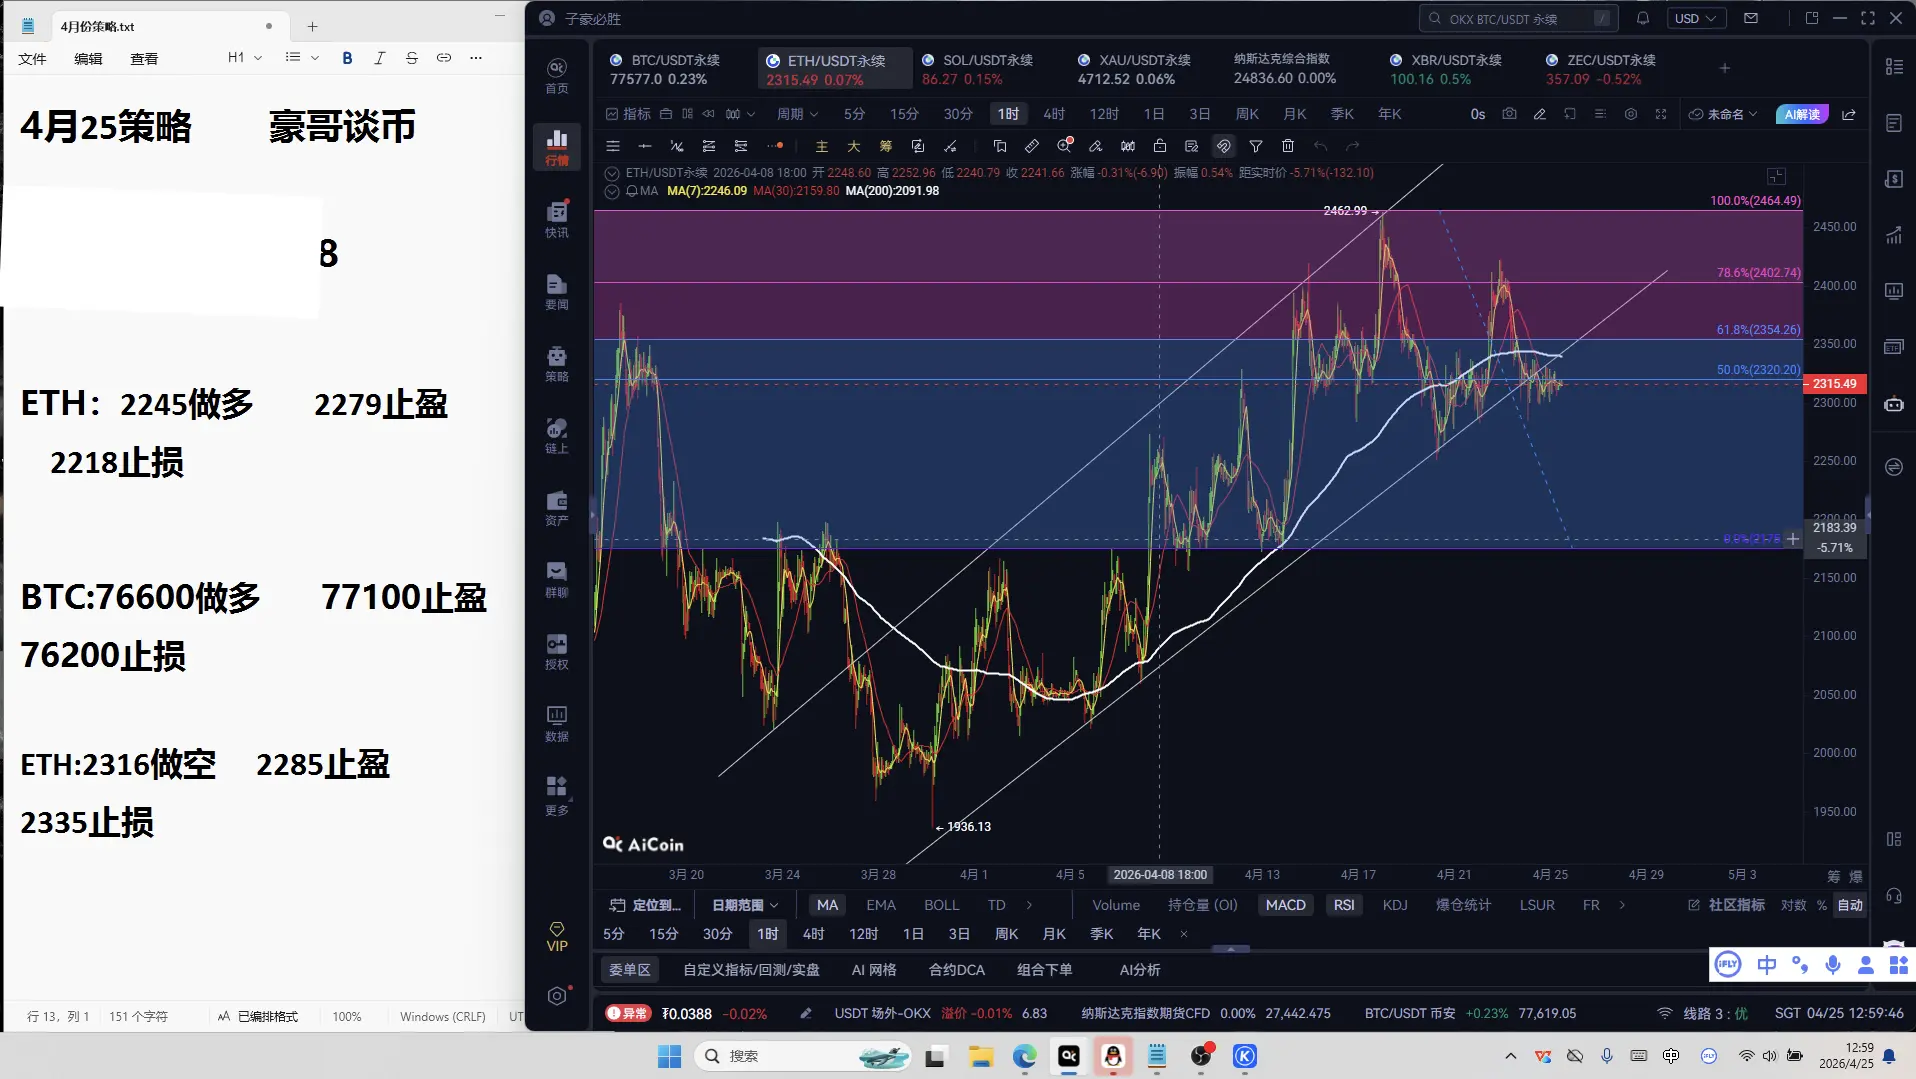Open the H1 heading dropdown in Notepad
This screenshot has height=1079, width=1916.
pos(245,58)
